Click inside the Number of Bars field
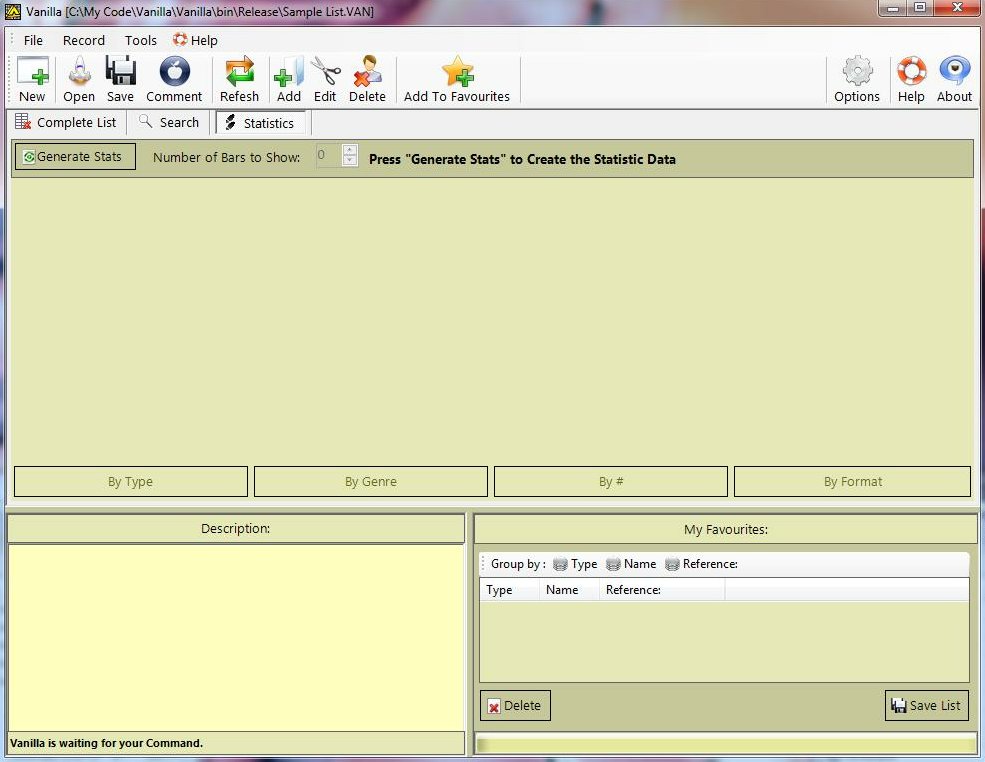The width and height of the screenshot is (985, 762). [x=327, y=156]
